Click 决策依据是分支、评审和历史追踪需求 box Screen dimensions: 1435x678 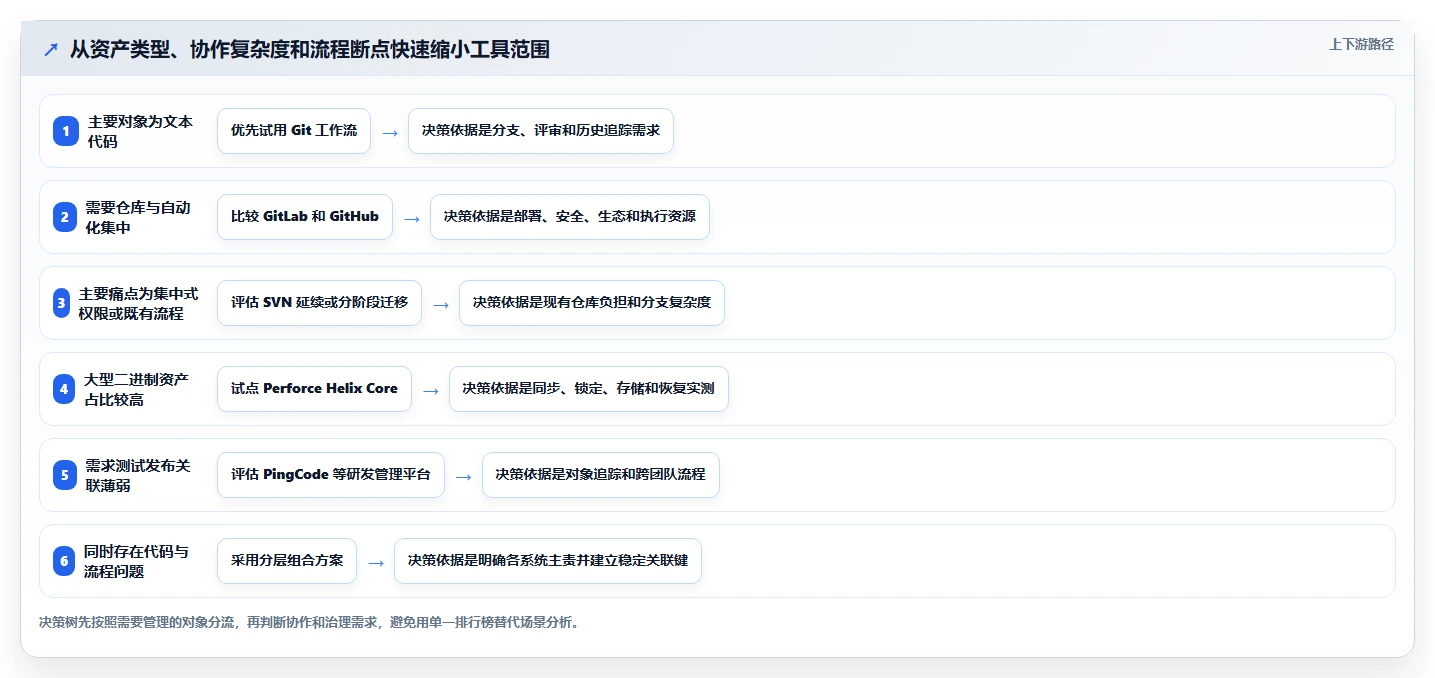point(541,131)
